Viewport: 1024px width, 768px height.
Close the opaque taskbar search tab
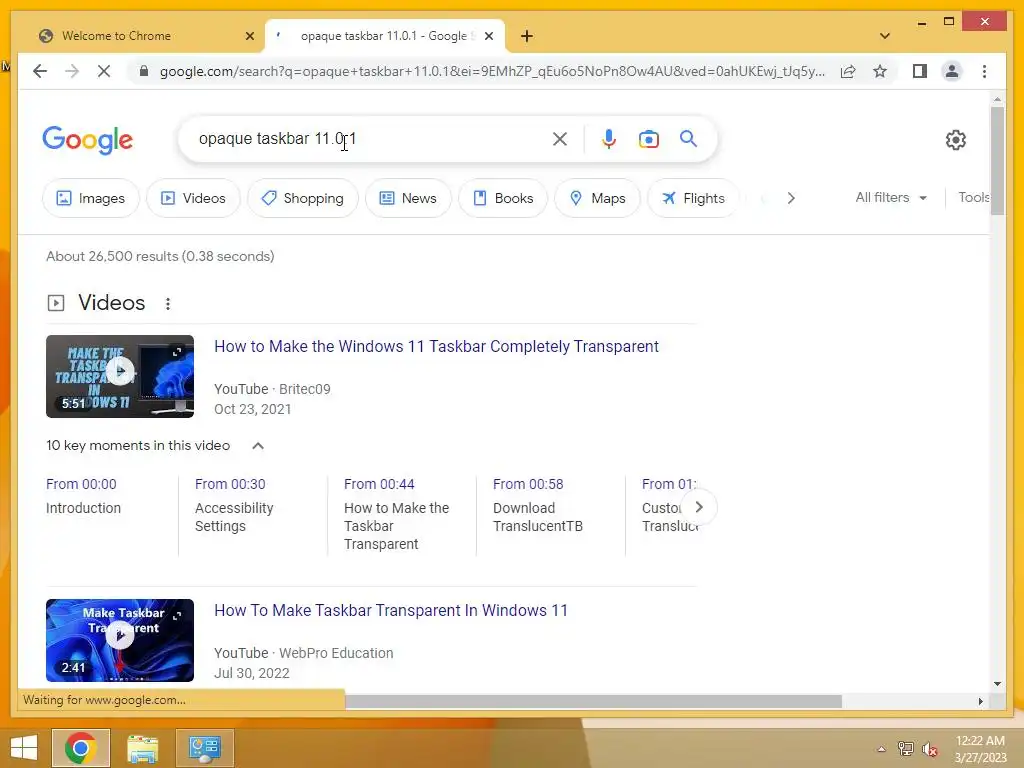click(488, 36)
